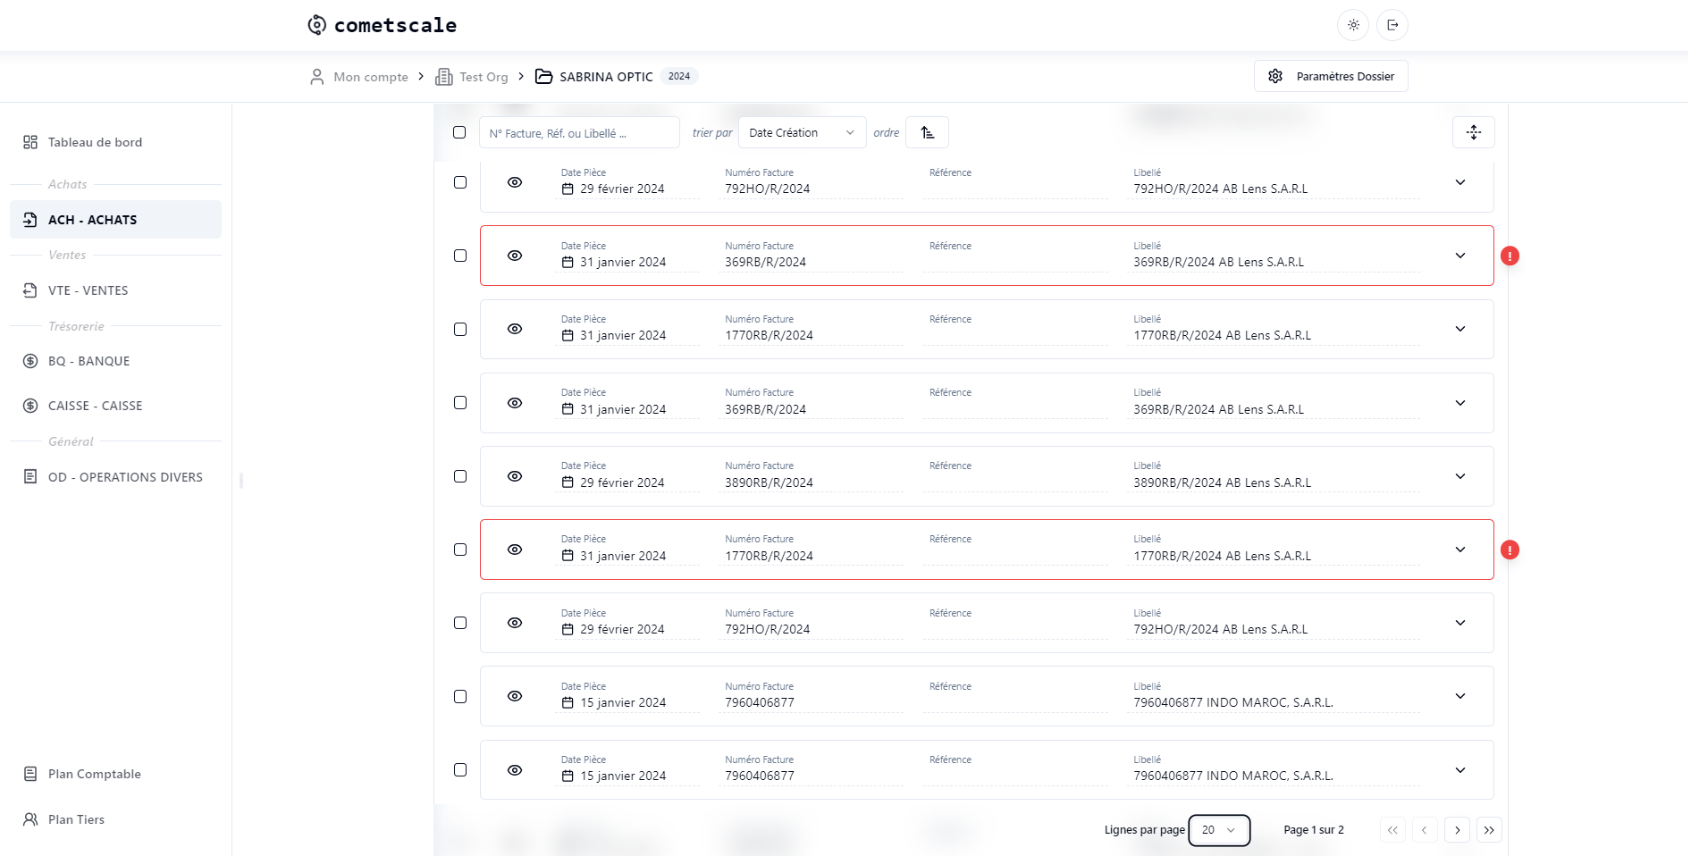Click red error badge beside 369RB/R/2024 invoice
The height and width of the screenshot is (856, 1688).
coord(1509,256)
